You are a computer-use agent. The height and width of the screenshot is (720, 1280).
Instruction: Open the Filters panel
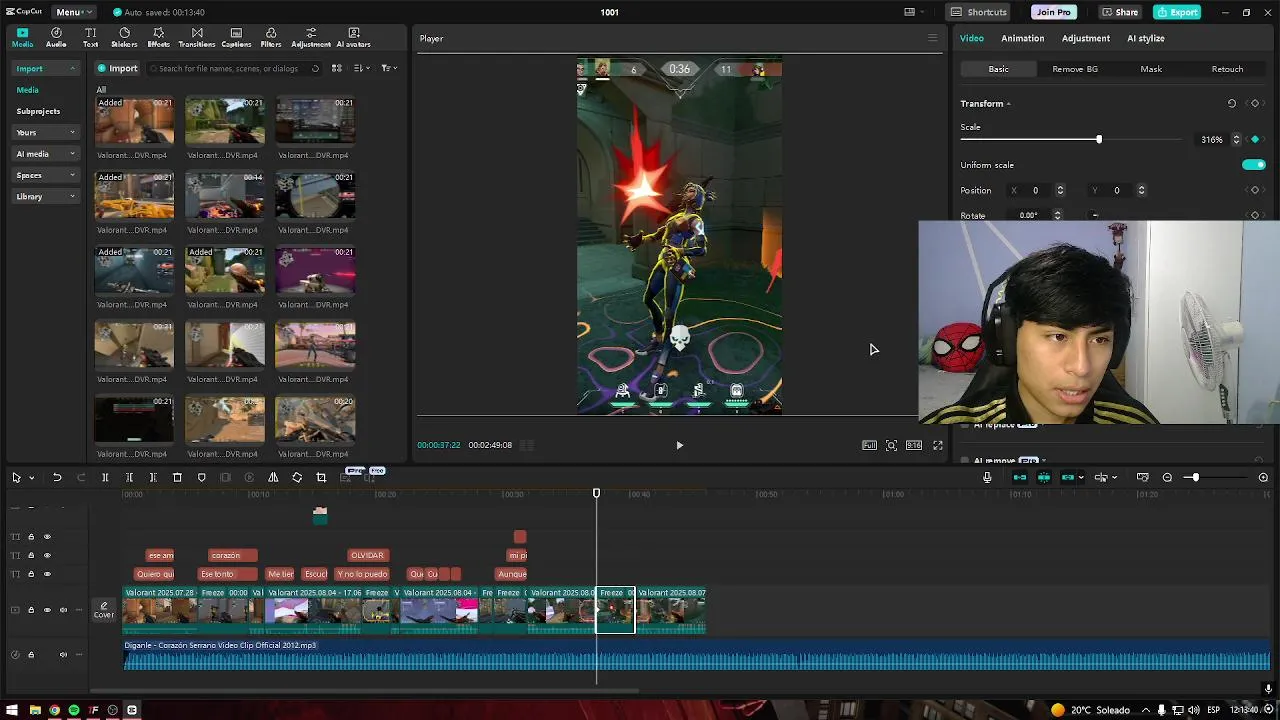pos(271,38)
